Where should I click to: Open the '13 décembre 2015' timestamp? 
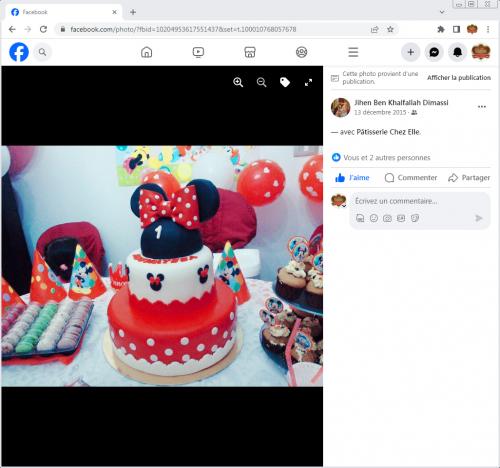pos(380,112)
